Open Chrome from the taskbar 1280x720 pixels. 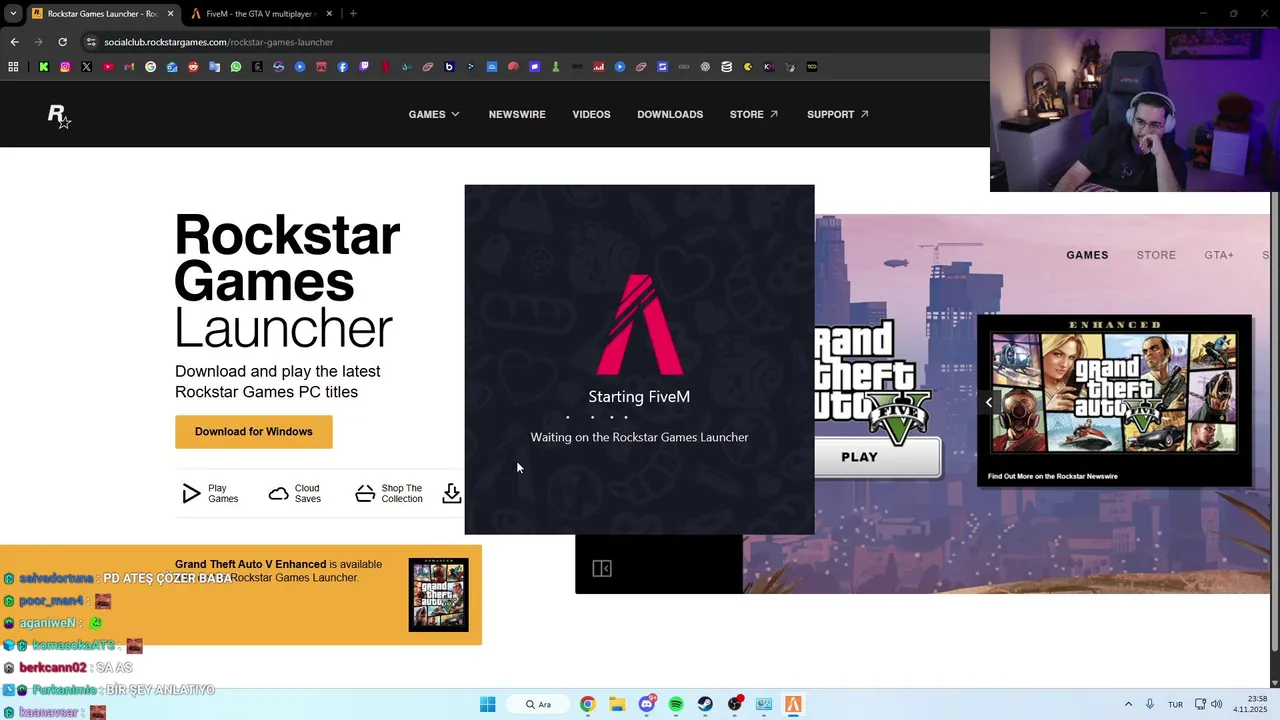[587, 704]
